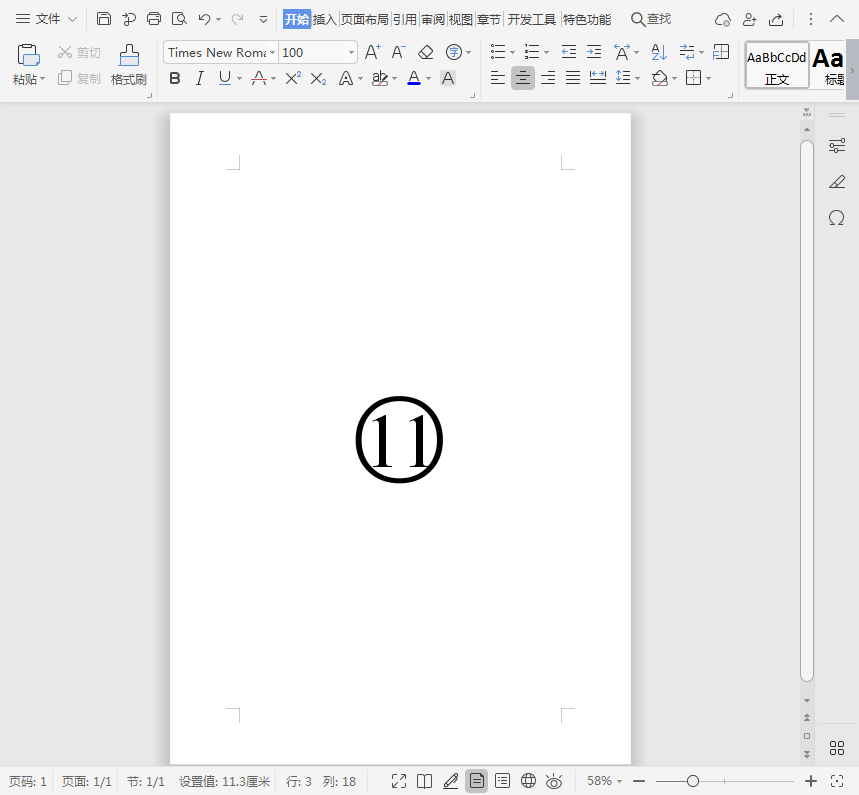Toggle strikethrough formatting
The image size is (859, 795).
[x=259, y=78]
